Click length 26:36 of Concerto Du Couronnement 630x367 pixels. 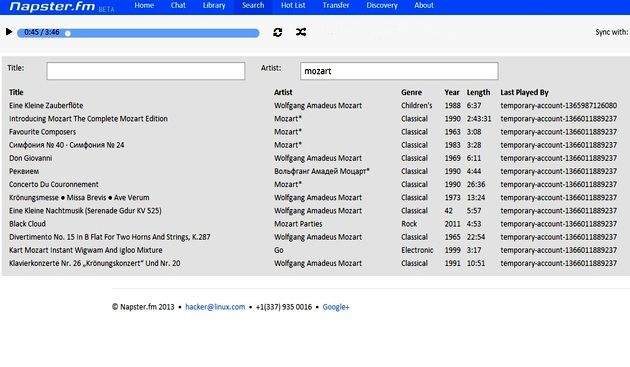pos(476,185)
